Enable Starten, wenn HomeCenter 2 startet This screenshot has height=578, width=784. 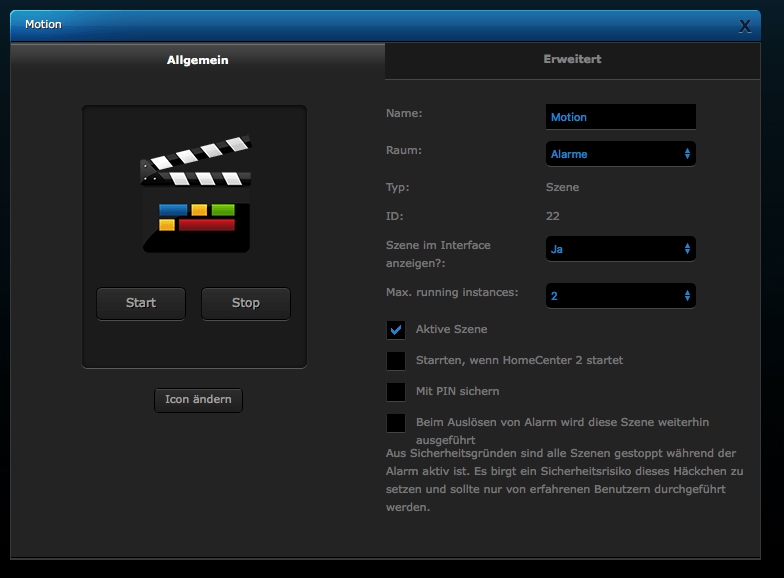point(396,360)
